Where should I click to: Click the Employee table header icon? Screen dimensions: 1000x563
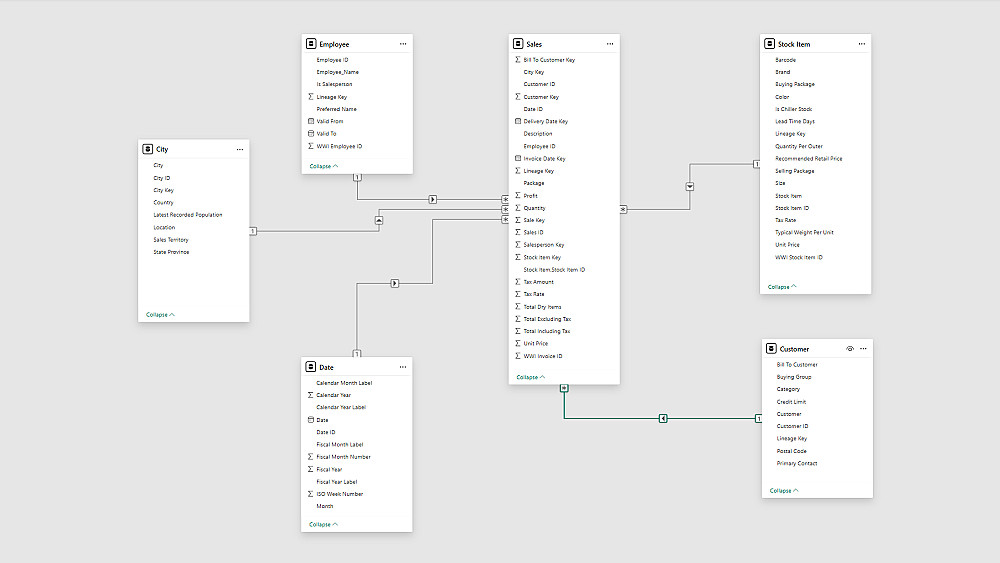[311, 44]
